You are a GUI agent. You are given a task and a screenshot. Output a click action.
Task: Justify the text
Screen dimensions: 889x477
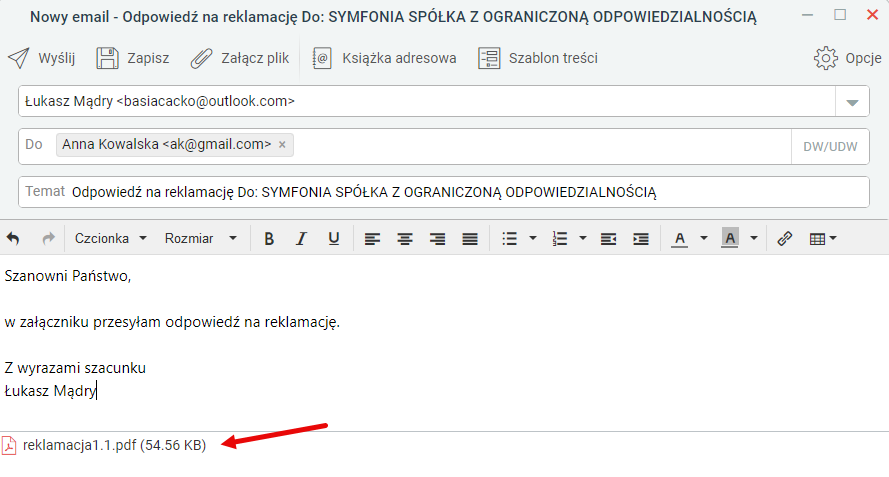point(470,239)
